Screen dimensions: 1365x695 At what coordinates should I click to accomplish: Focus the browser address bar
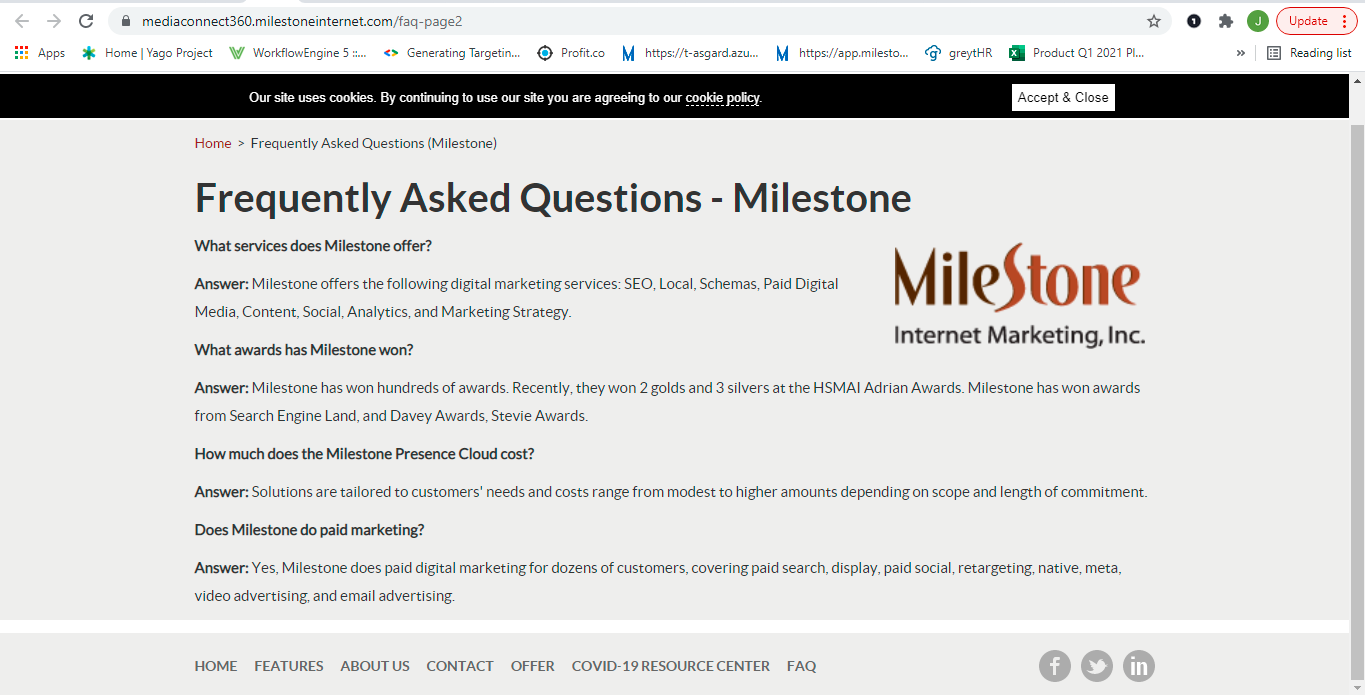click(x=640, y=21)
